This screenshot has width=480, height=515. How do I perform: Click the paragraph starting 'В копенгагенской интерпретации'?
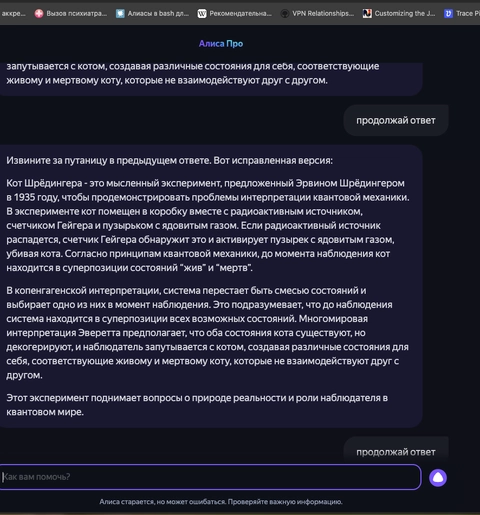coord(207,333)
